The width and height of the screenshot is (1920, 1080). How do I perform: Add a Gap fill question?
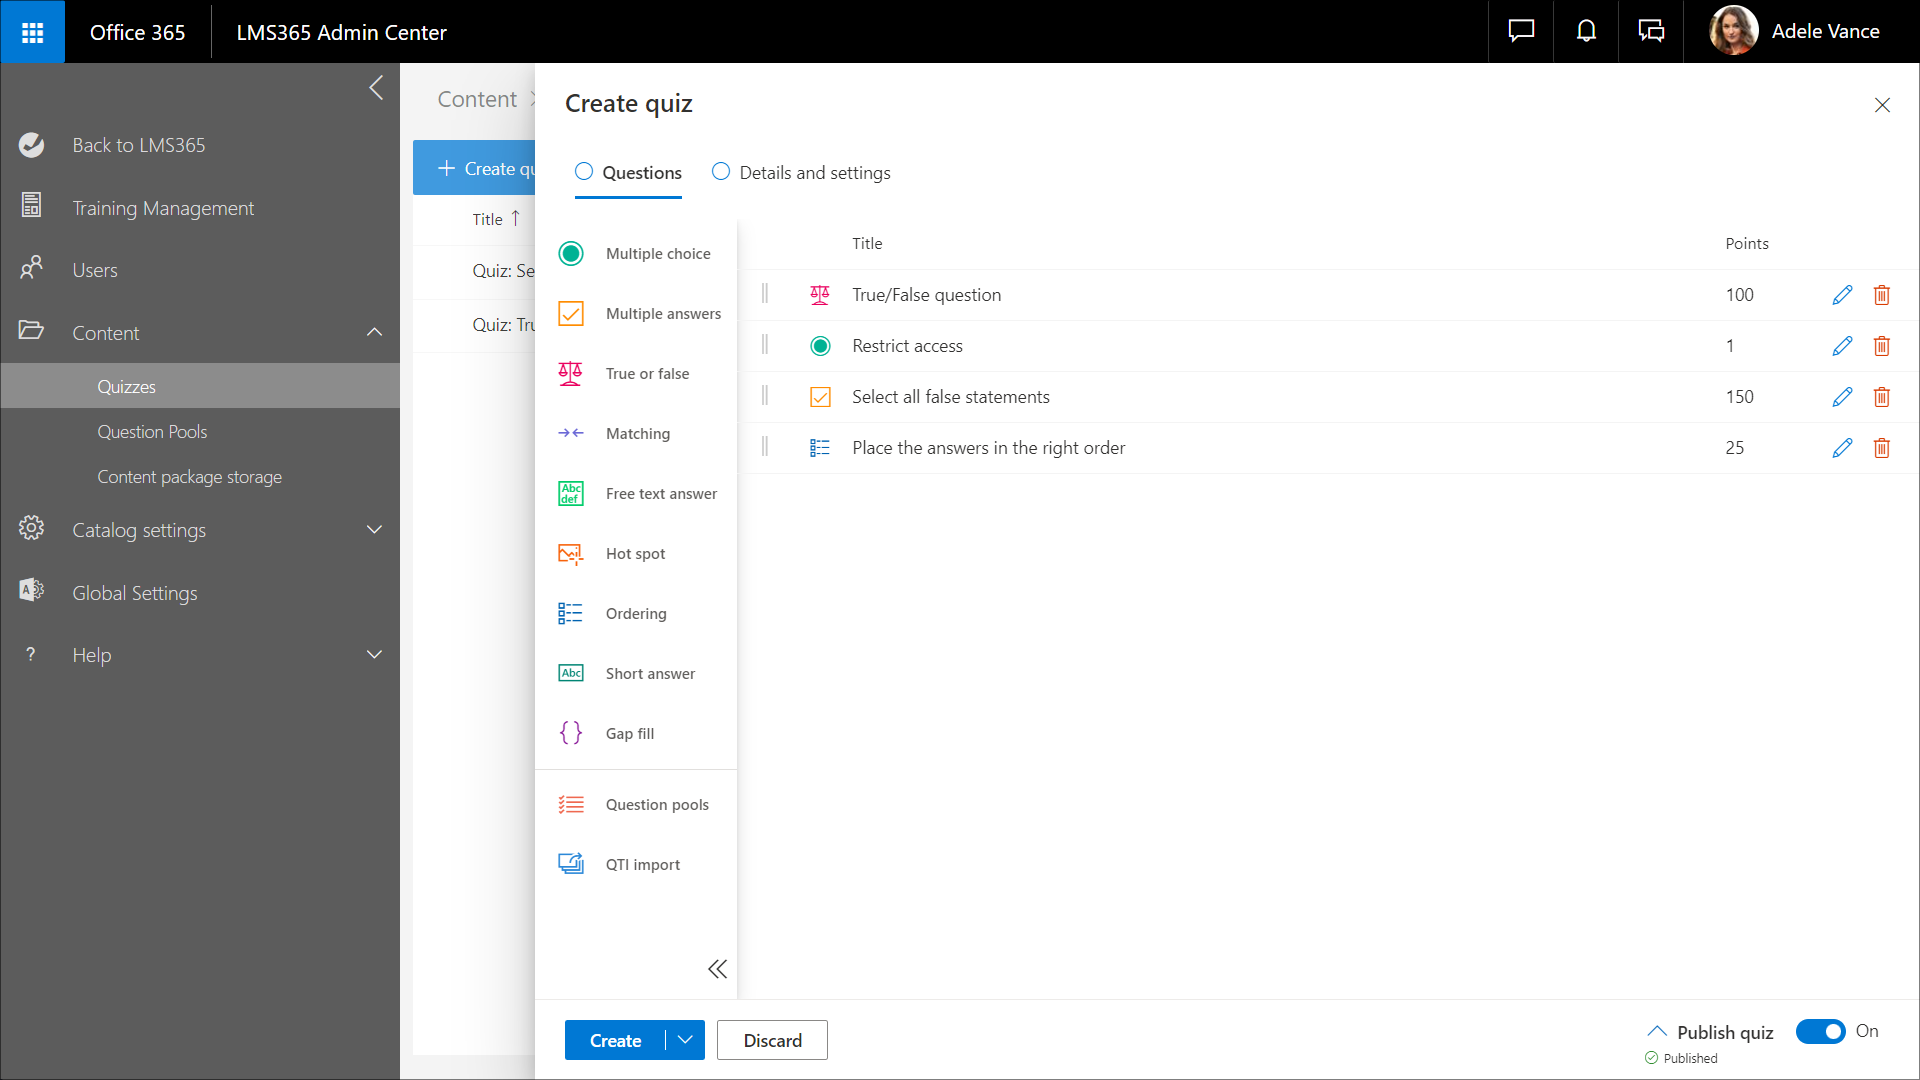pyautogui.click(x=629, y=734)
